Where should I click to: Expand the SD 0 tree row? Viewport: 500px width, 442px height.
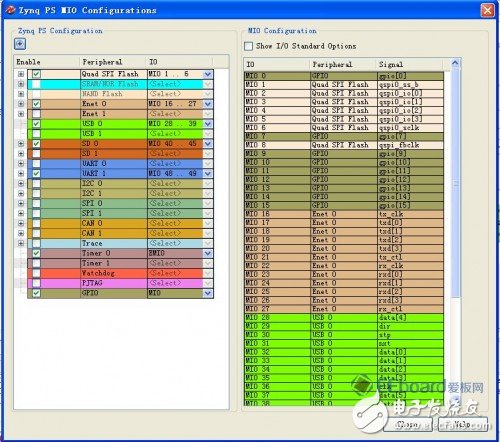[21, 144]
